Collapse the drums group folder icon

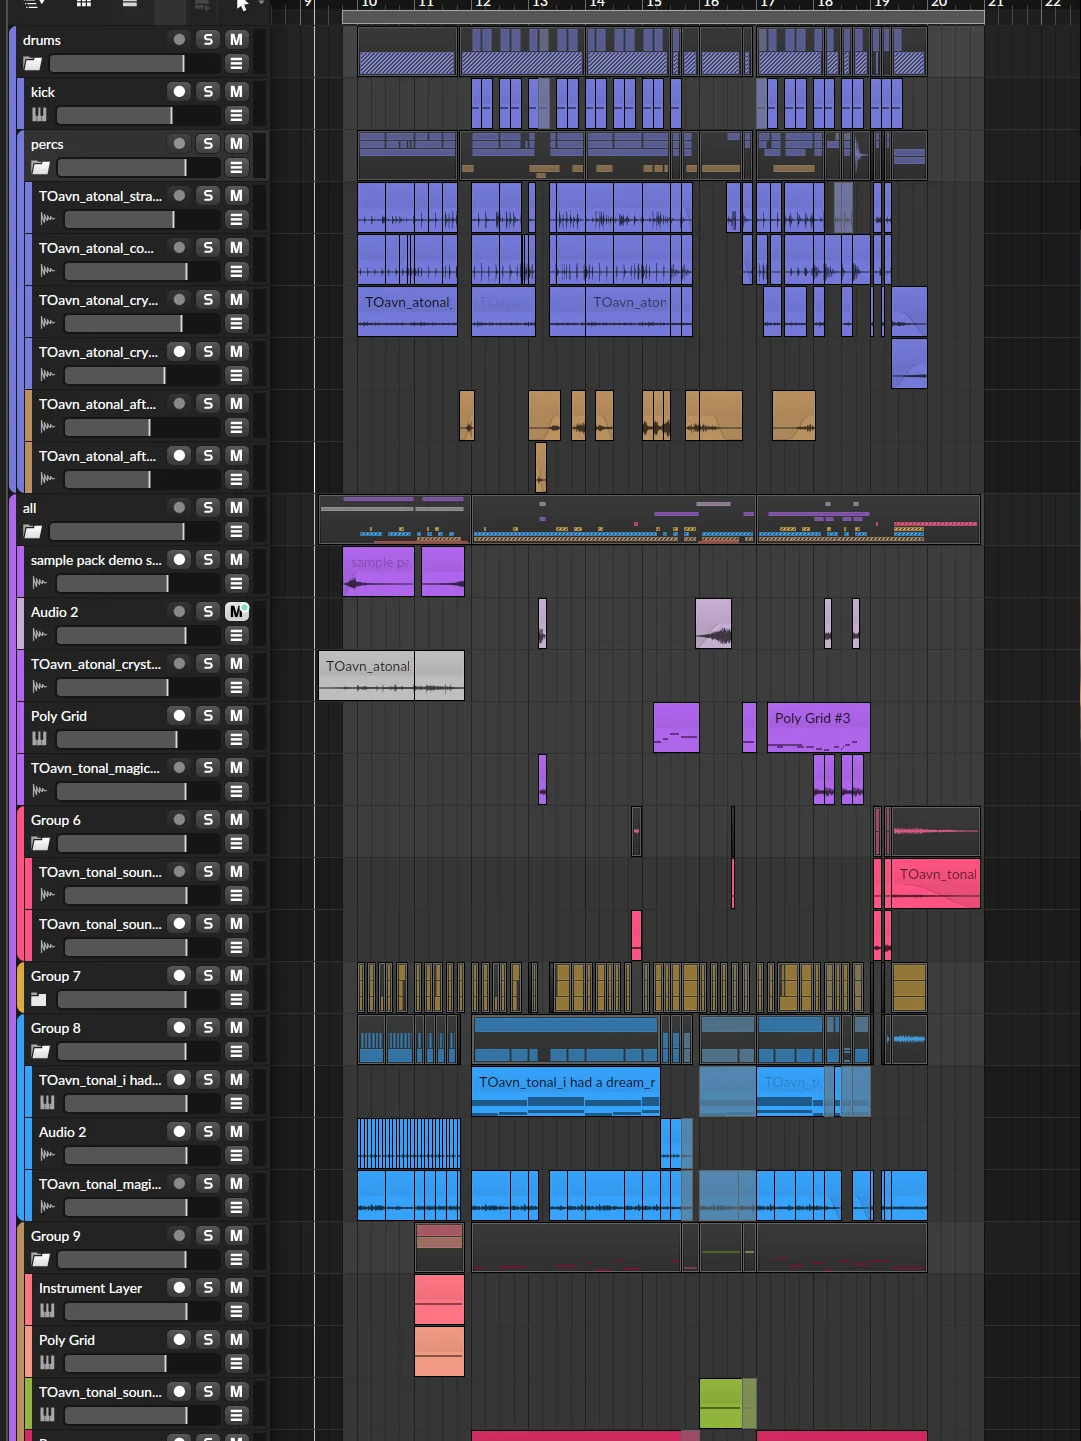pos(33,63)
